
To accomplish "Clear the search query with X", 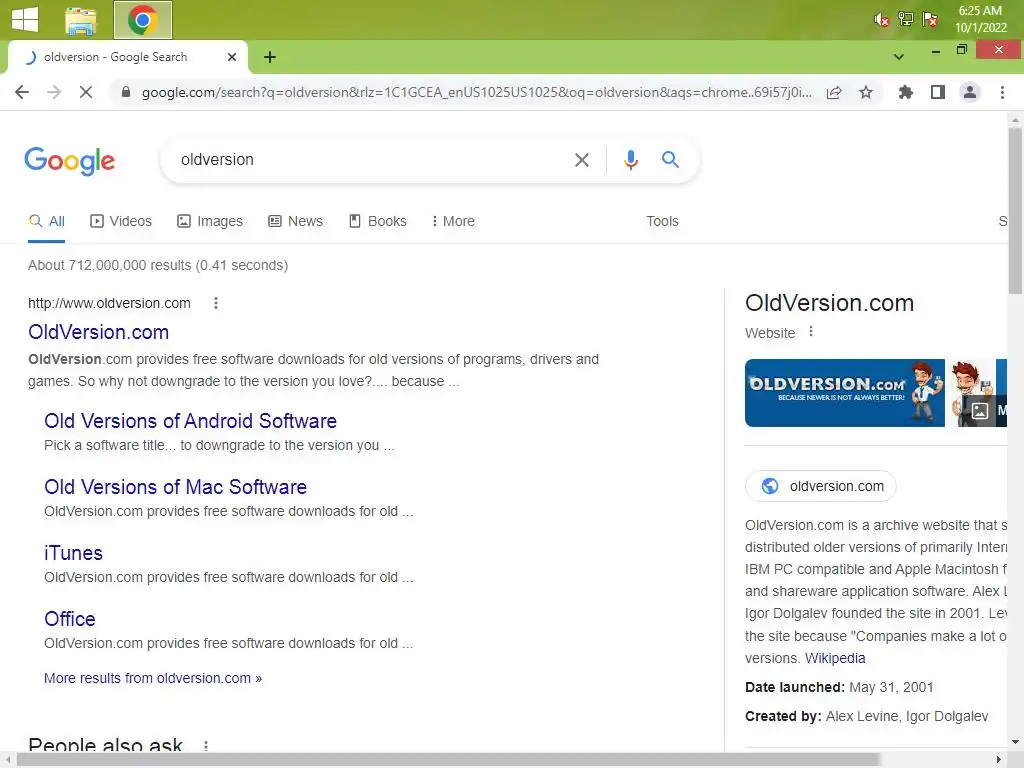I will pyautogui.click(x=582, y=159).
